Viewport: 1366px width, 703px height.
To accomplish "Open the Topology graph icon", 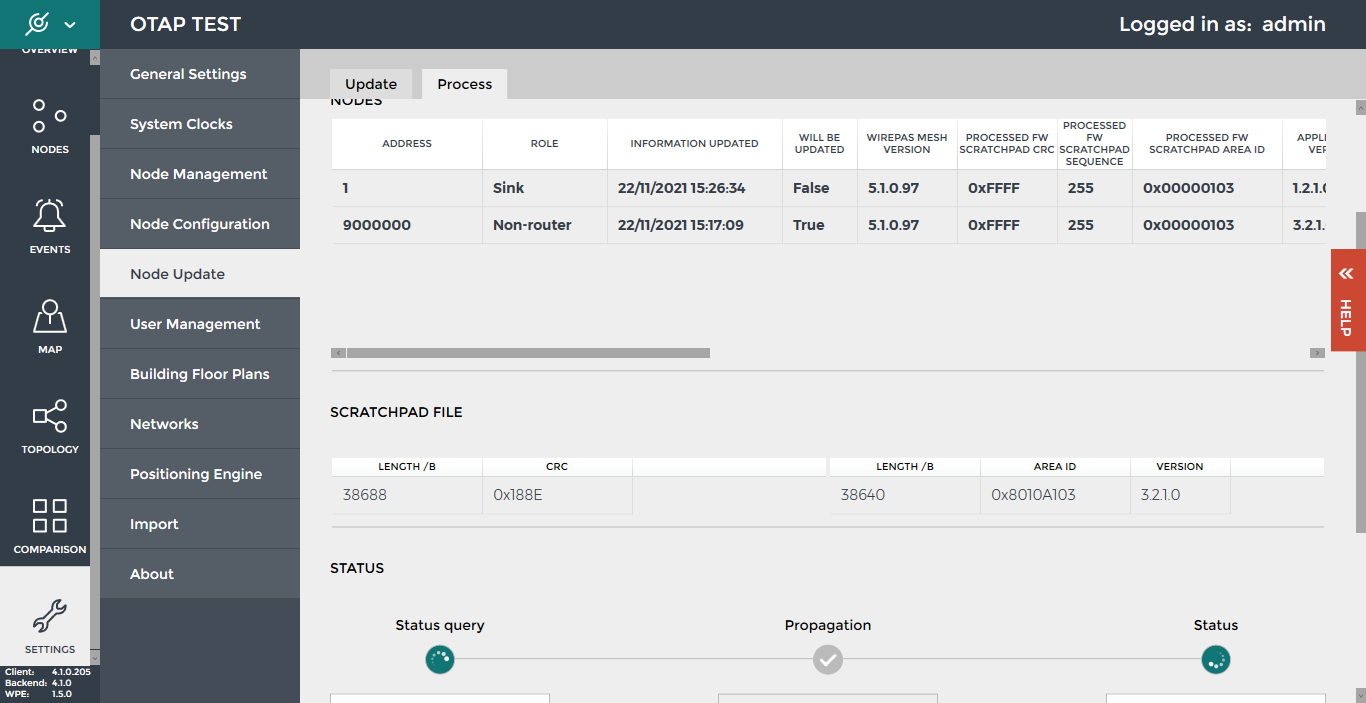I will [49, 416].
